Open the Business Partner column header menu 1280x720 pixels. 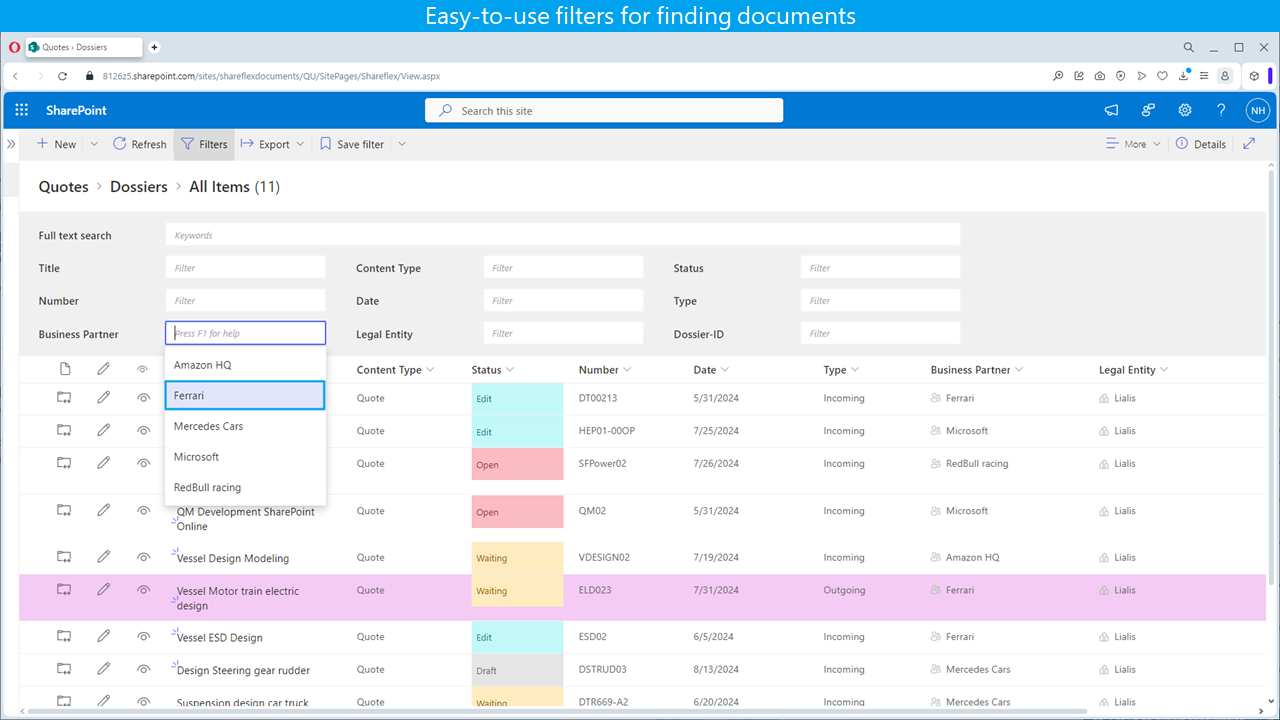point(977,370)
